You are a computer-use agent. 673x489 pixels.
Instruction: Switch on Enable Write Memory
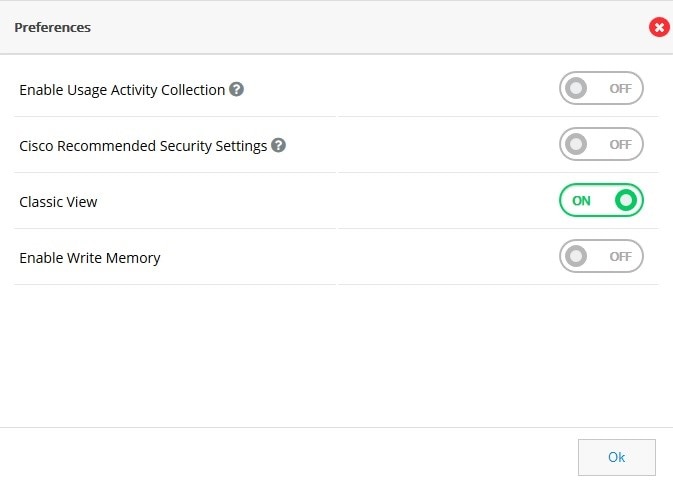click(601, 256)
